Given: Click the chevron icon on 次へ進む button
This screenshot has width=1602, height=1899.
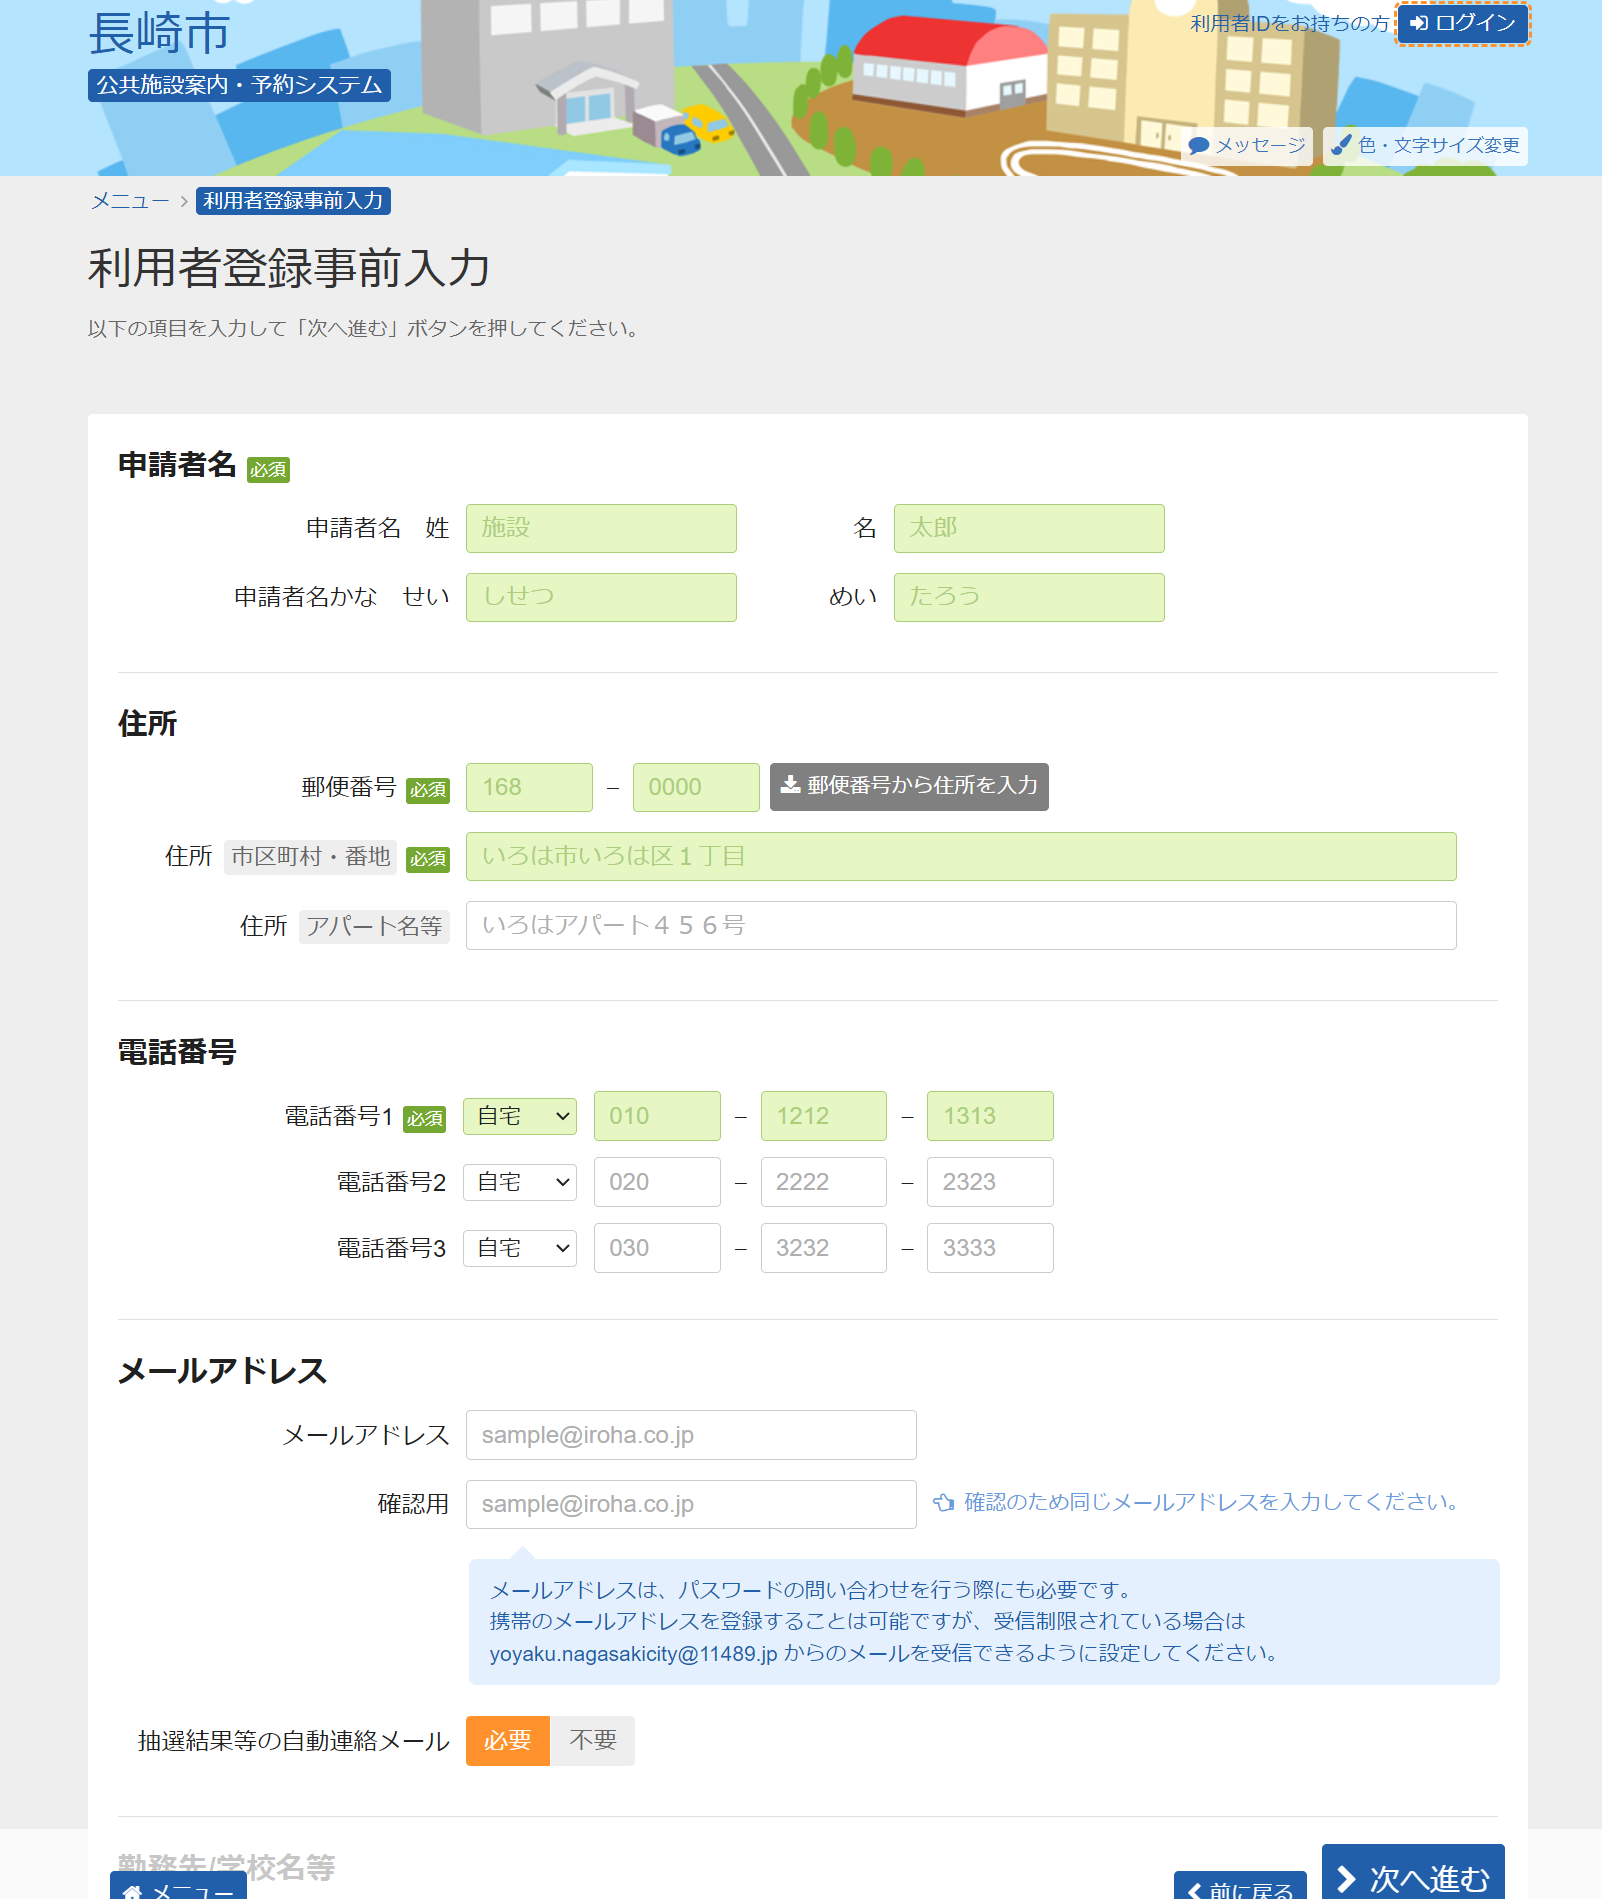Looking at the screenshot, I should [1347, 1878].
